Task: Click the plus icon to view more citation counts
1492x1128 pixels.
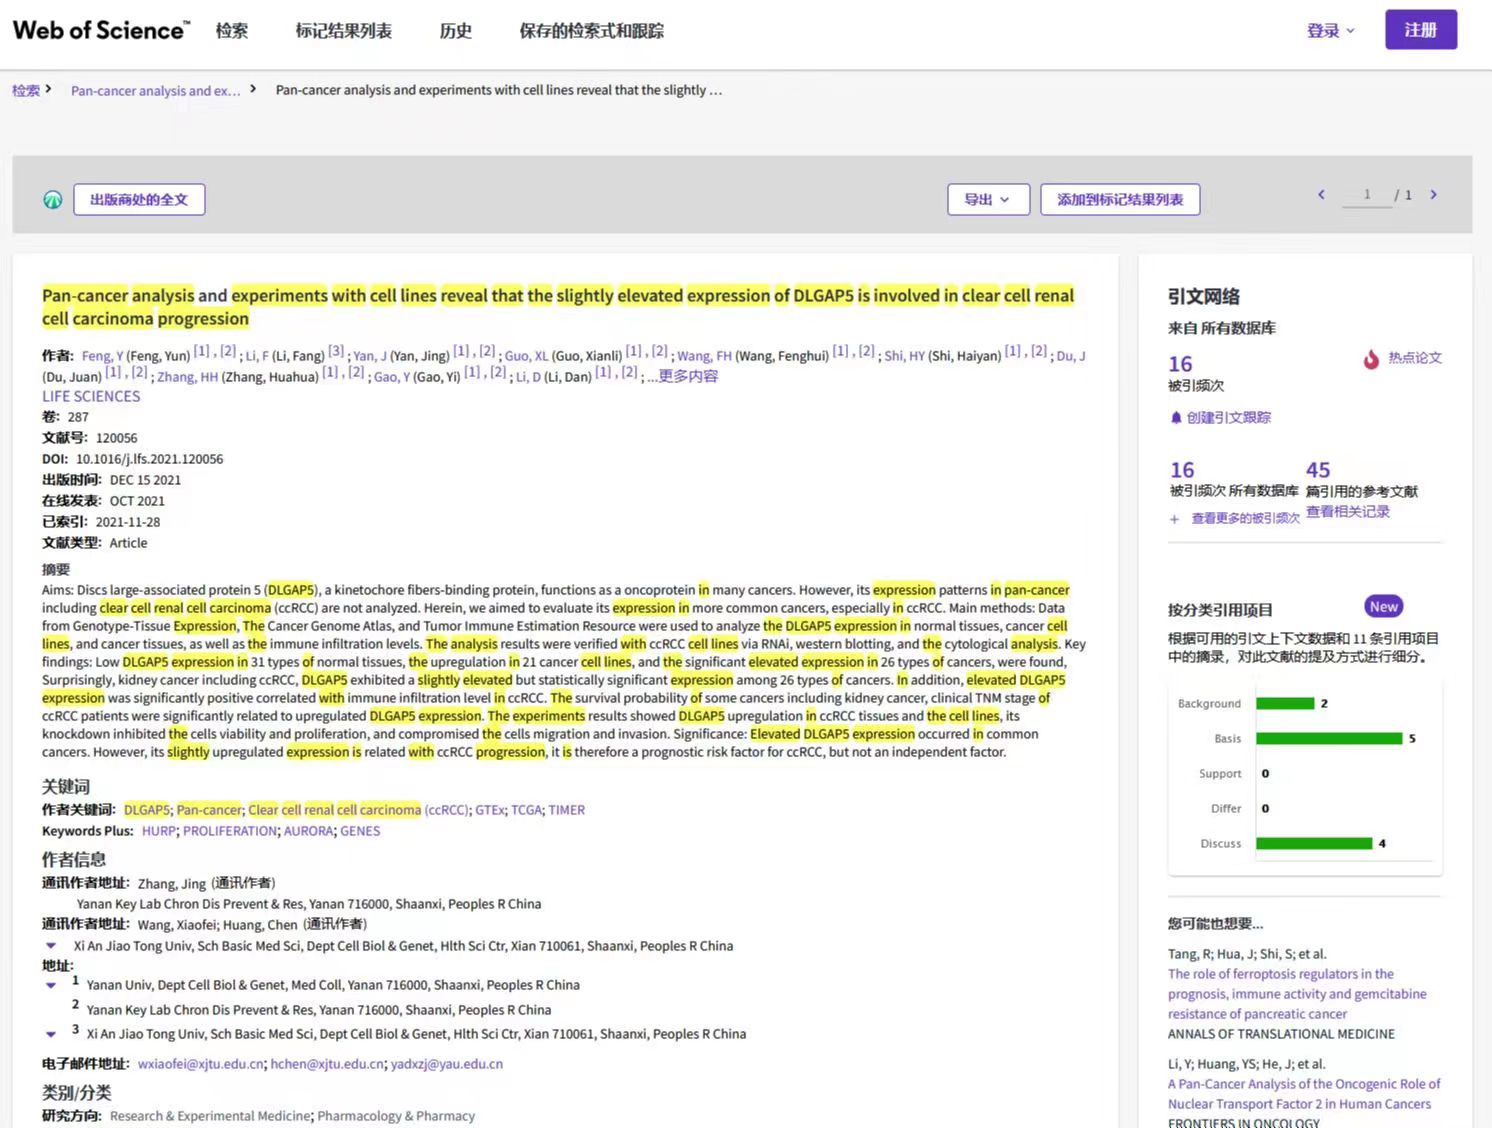Action: tap(1175, 519)
